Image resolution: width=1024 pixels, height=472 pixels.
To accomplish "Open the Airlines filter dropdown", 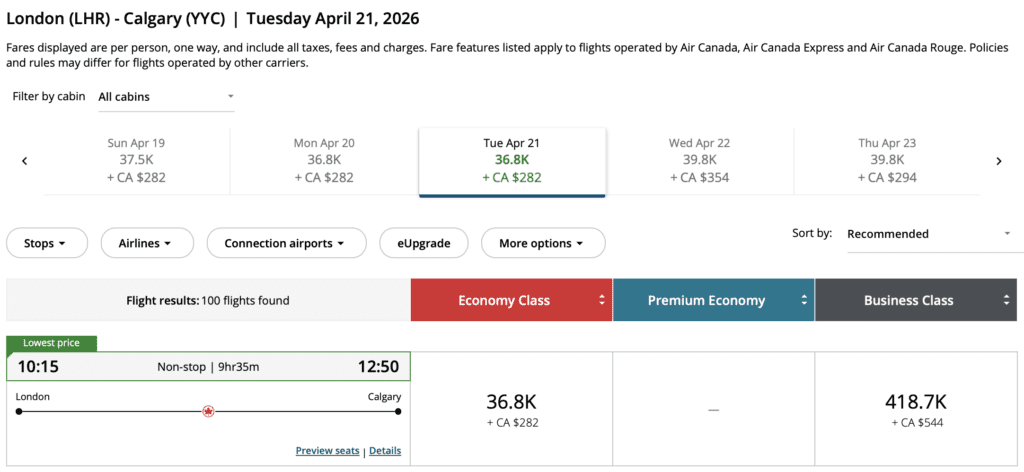I will click(x=144, y=243).
